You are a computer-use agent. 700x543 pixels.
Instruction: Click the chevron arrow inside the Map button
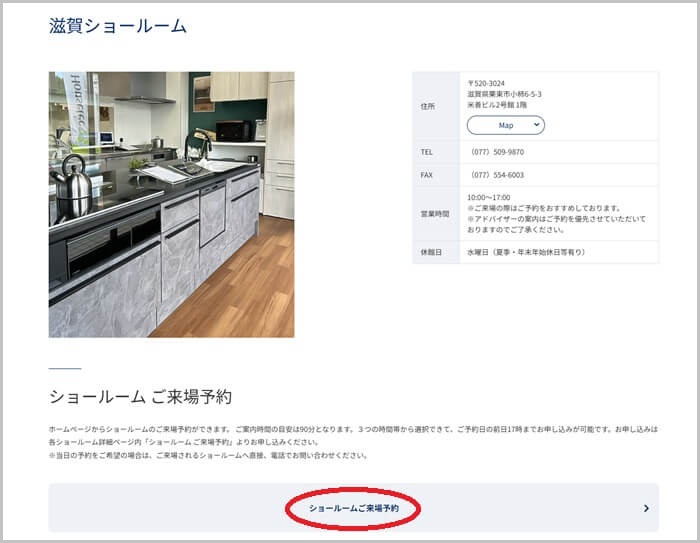click(538, 125)
